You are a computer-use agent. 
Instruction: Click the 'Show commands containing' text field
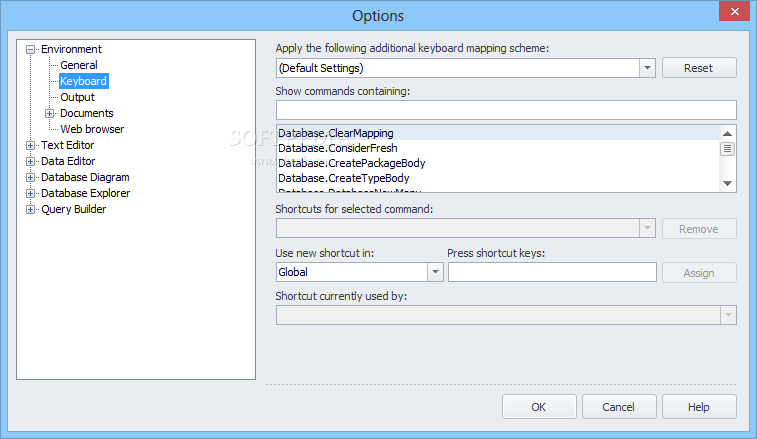506,110
